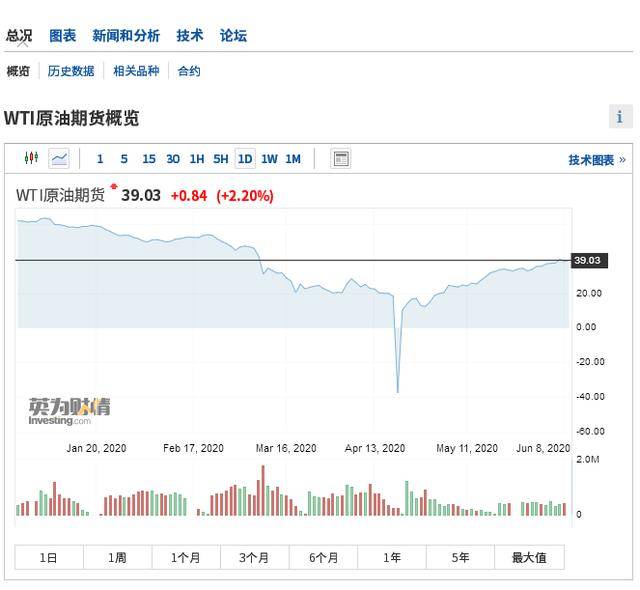Open the 新闻和分析 tab
The height and width of the screenshot is (590, 640).
[126, 35]
